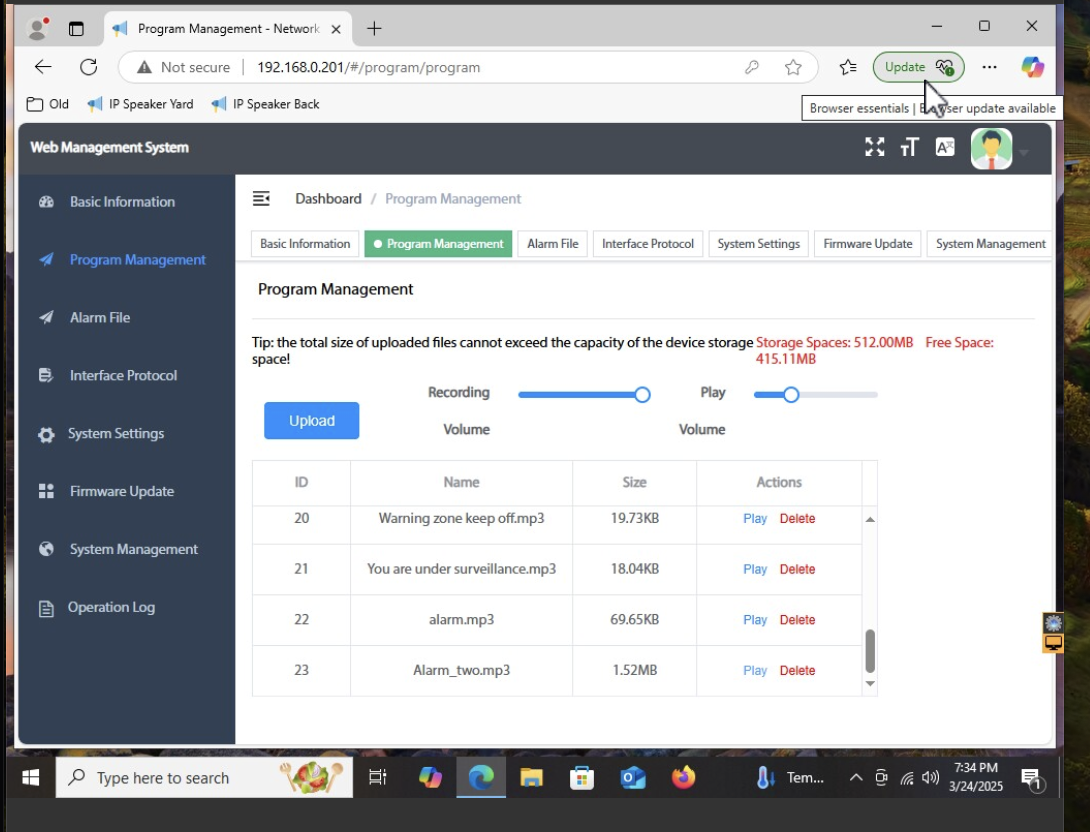The image size is (1090, 832).
Task: Open the tab actions menu icon
Action: coord(76,28)
